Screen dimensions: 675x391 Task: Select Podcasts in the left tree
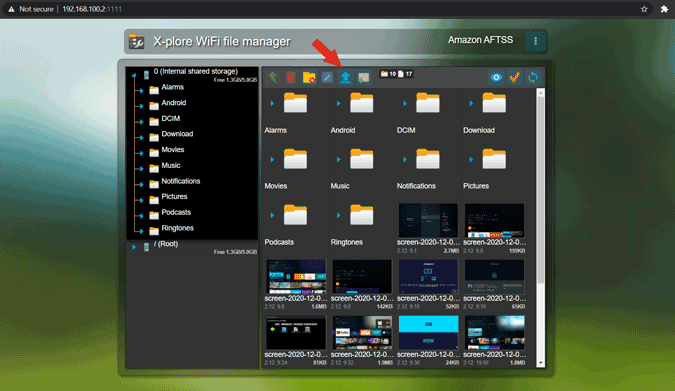pos(176,212)
